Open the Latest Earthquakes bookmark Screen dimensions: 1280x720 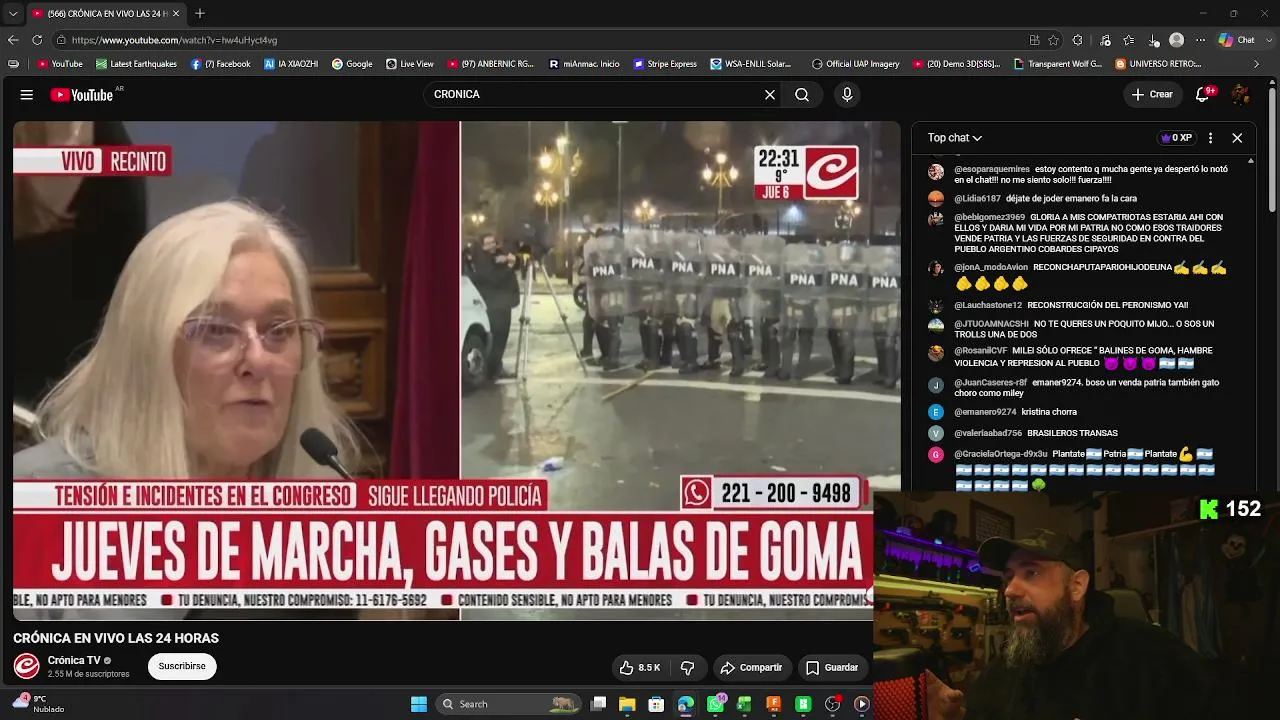(x=137, y=64)
